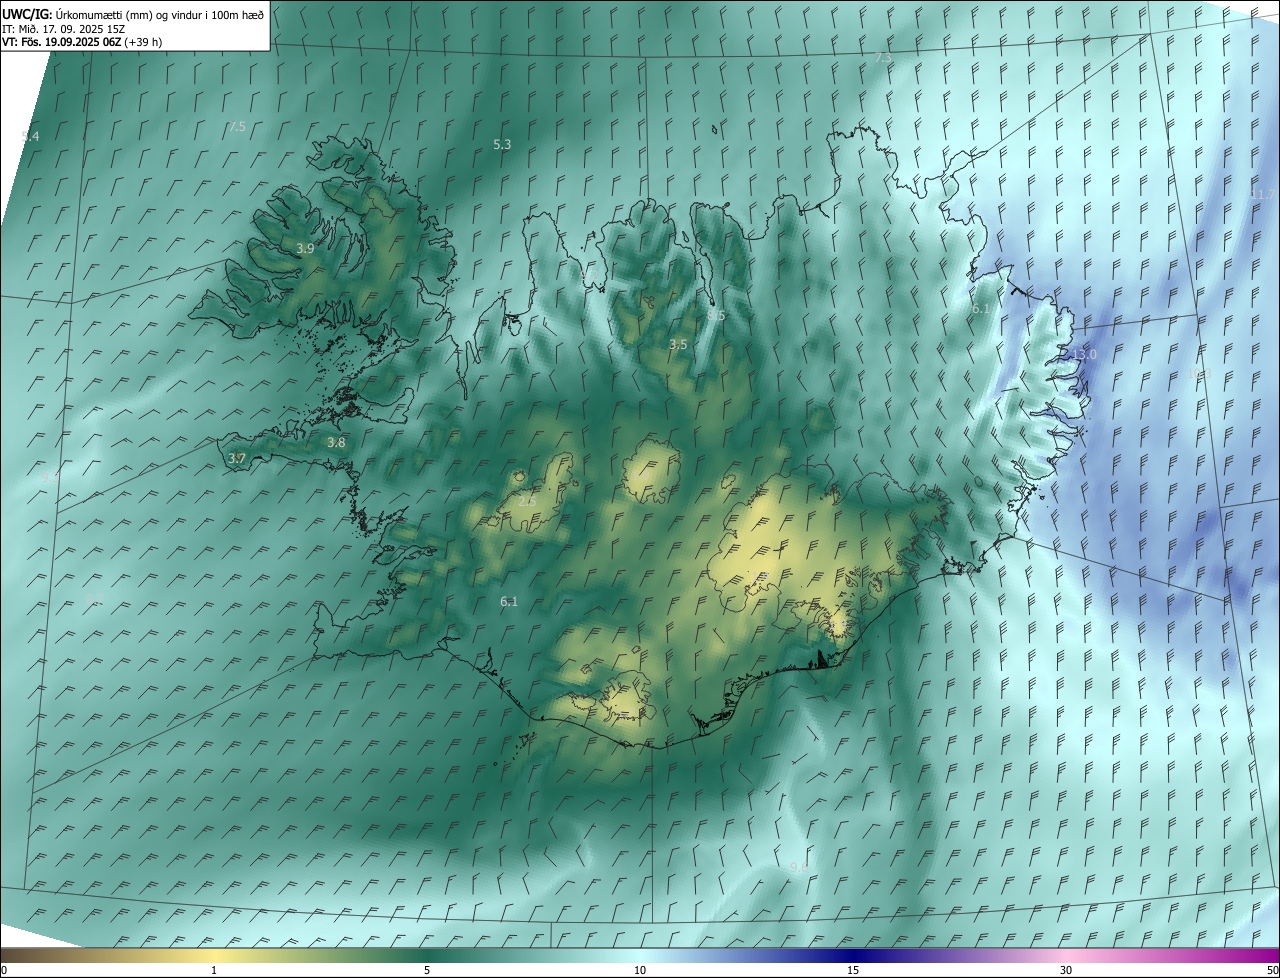Click the '3.5' value label

click(678, 344)
